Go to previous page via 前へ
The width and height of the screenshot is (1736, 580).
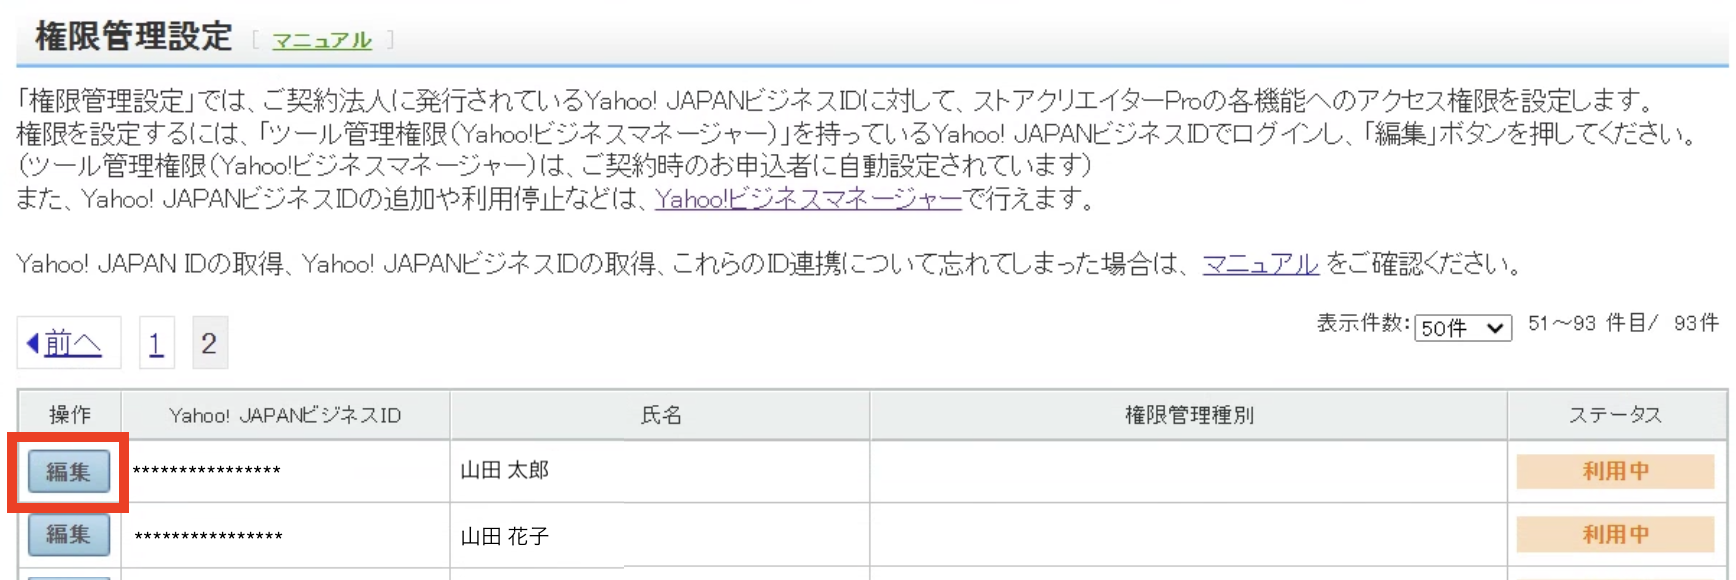(69, 343)
